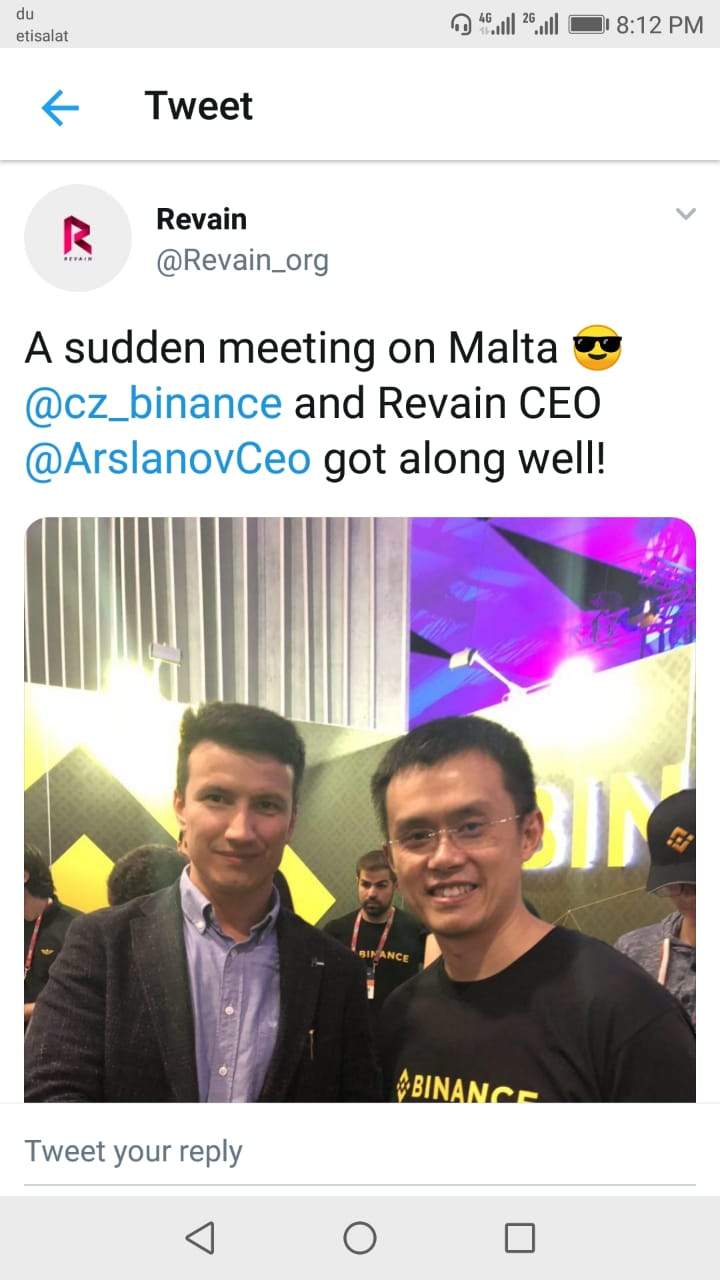Tap Android recent apps square
The width and height of the screenshot is (720, 1280).
tap(520, 1238)
